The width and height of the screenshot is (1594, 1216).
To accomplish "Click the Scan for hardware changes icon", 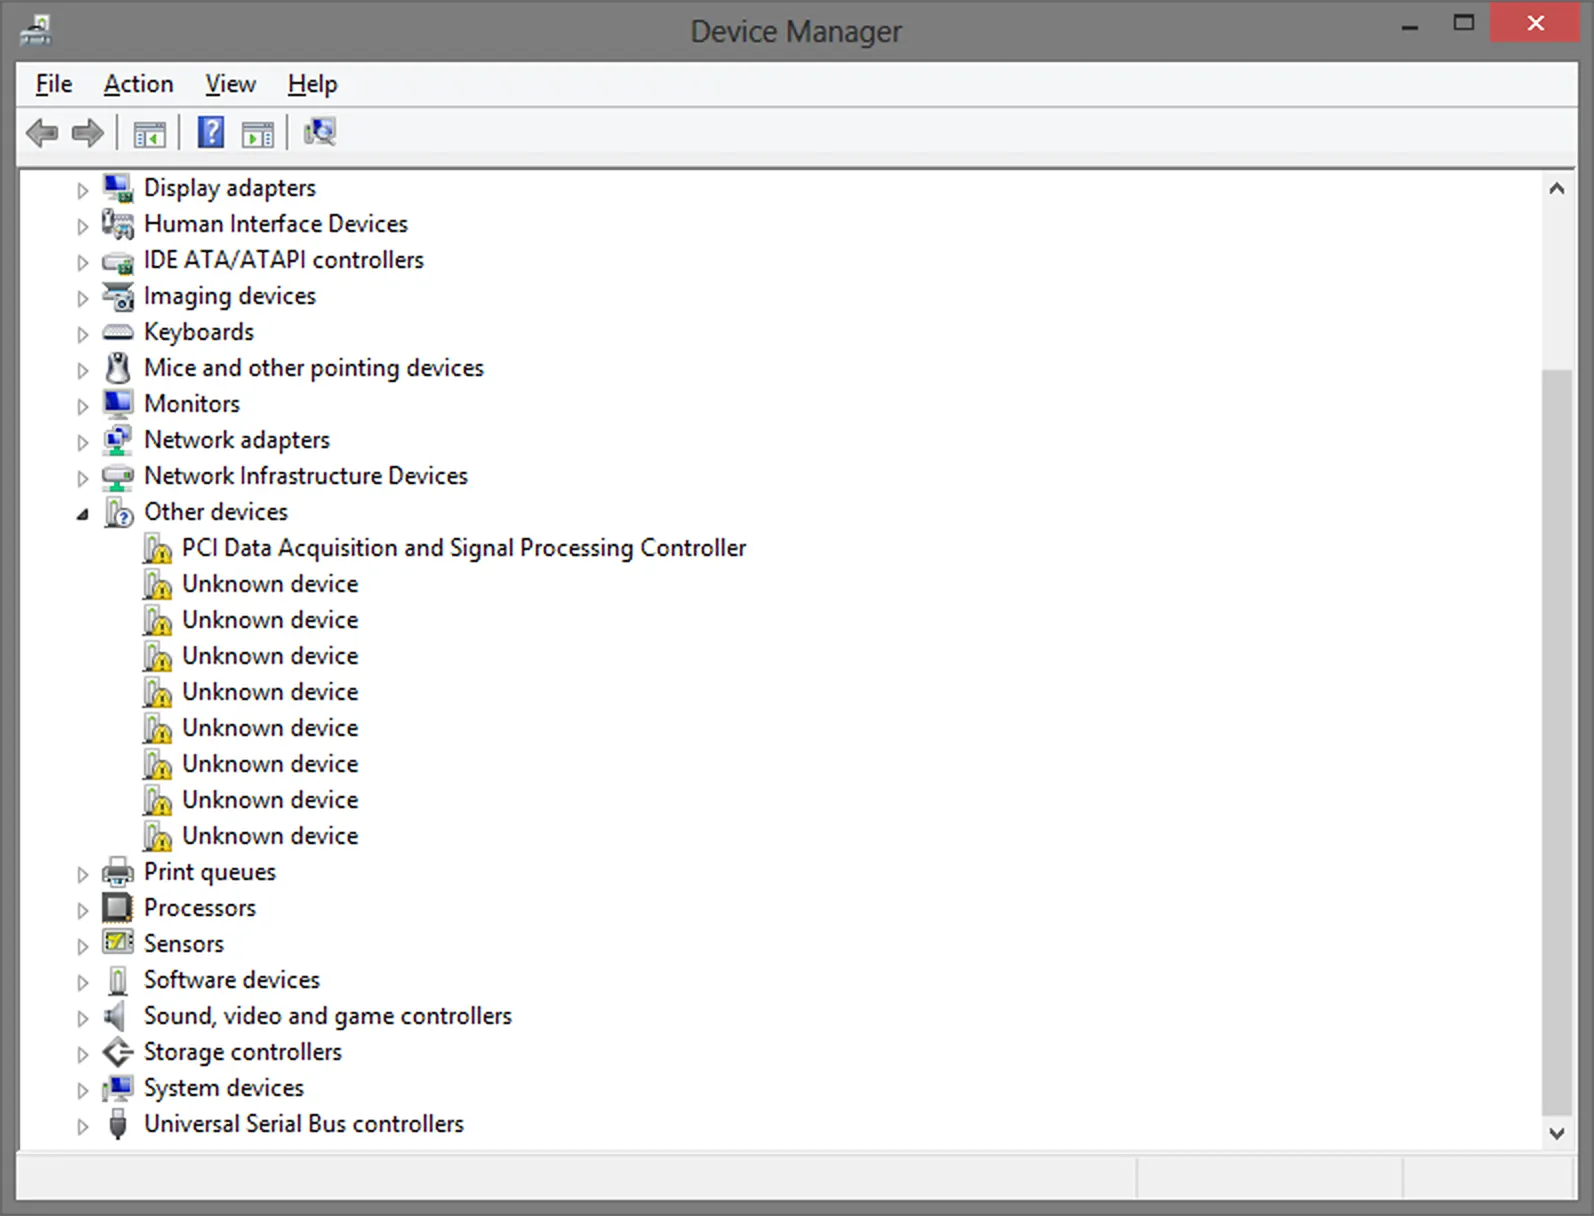I will coord(320,132).
